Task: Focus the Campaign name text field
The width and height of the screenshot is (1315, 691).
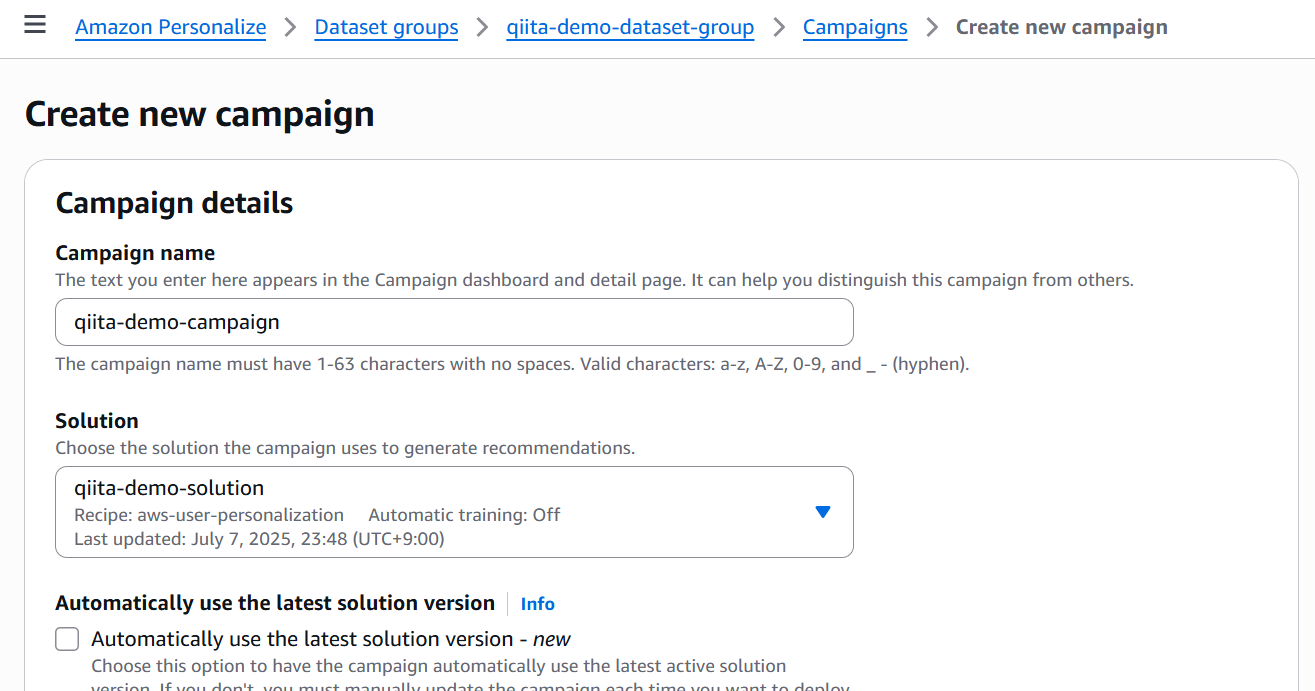Action: click(454, 322)
